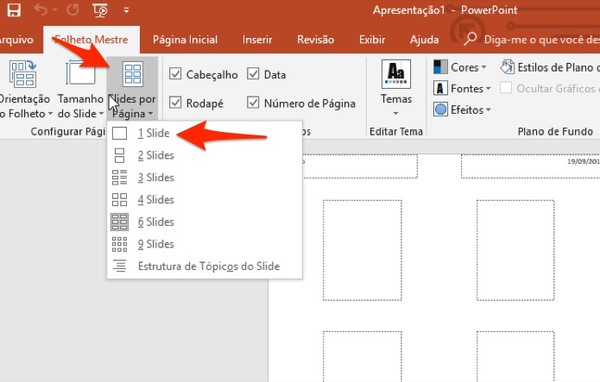Switch to the Exibir tab
This screenshot has width=600, height=382.
372,40
